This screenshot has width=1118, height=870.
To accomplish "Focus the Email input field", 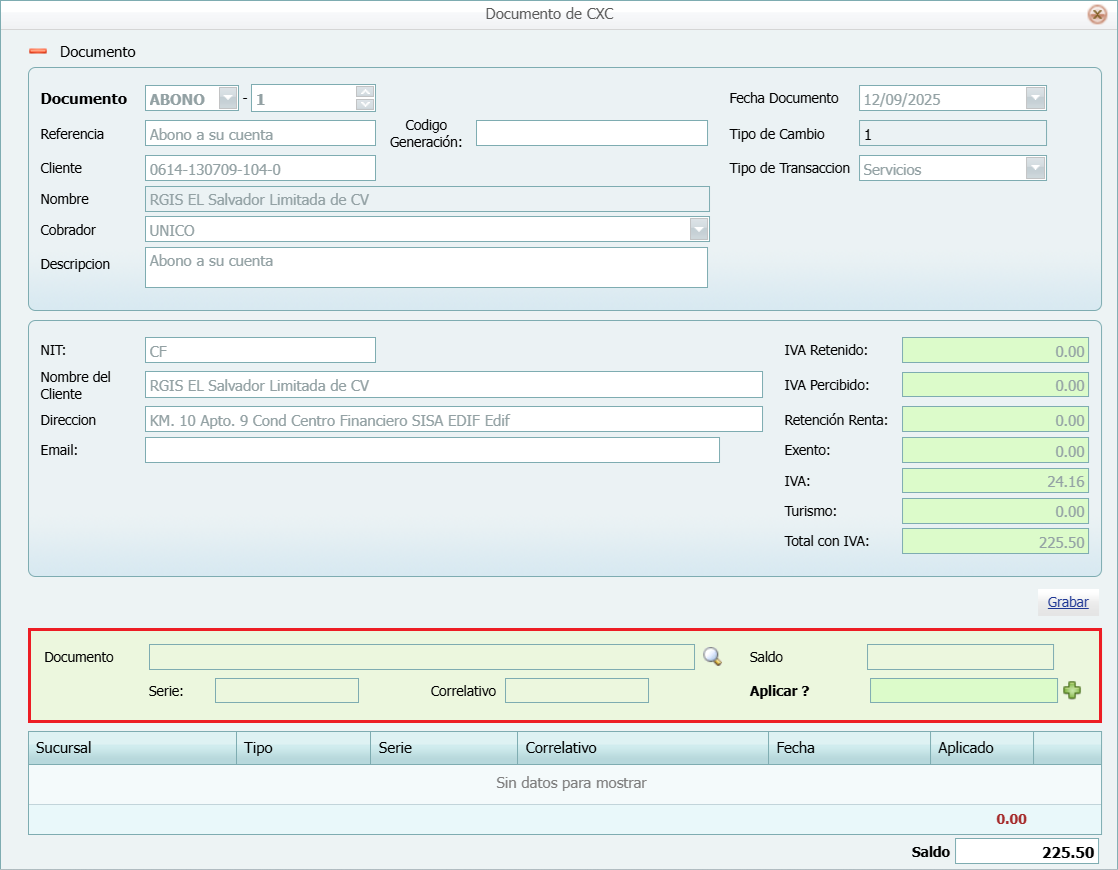I will point(432,450).
